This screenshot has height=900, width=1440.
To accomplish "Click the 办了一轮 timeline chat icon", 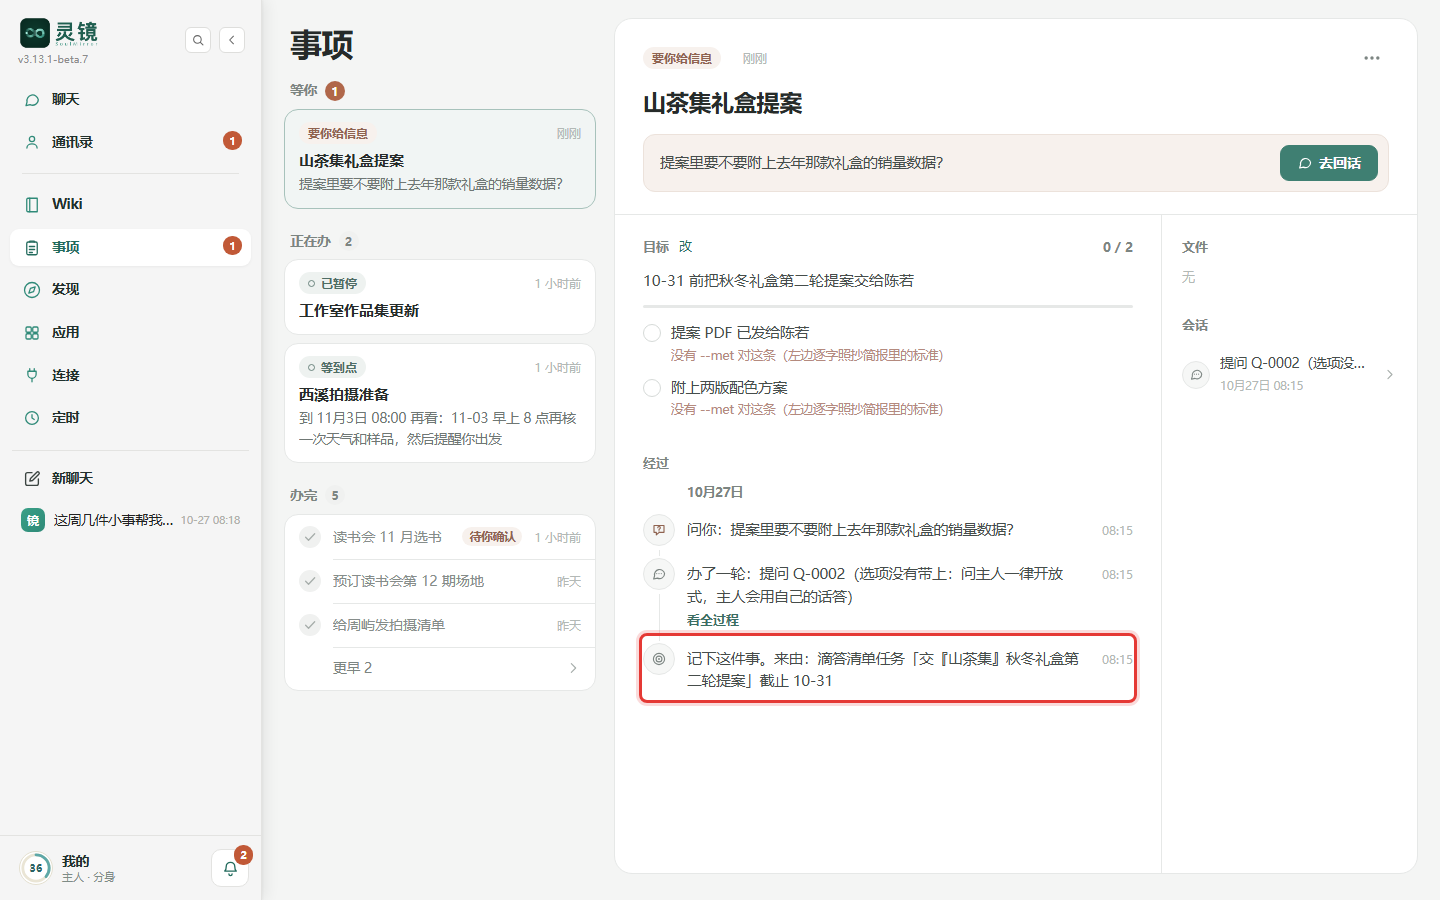I will (659, 574).
